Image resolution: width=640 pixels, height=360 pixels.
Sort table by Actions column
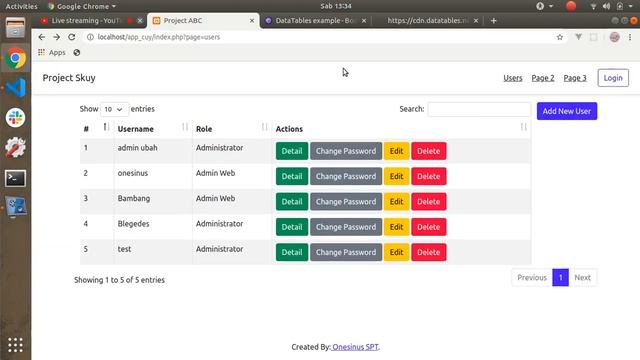tap(401, 129)
